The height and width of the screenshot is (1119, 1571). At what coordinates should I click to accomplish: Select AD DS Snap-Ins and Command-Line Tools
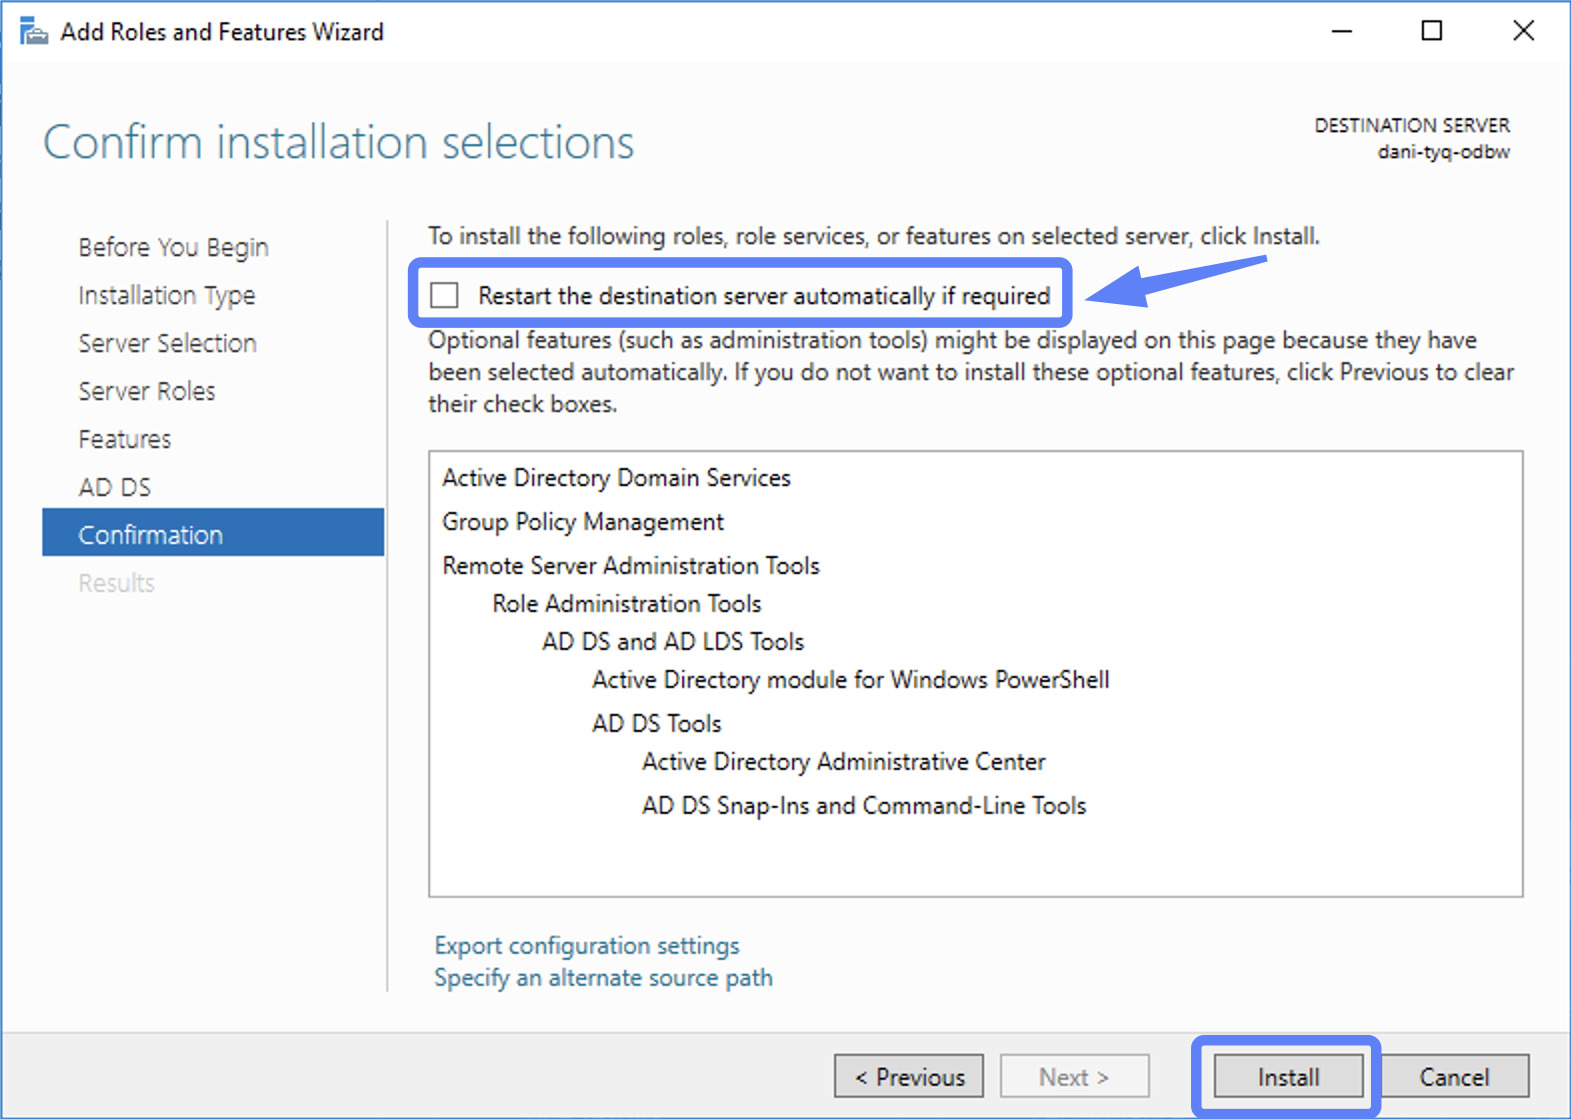[x=864, y=806]
